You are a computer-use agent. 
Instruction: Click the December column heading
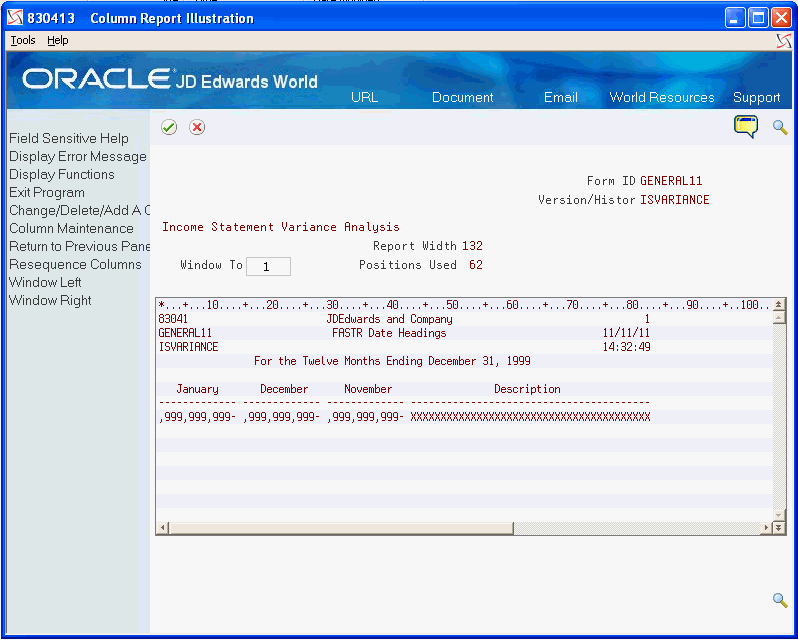click(x=284, y=389)
